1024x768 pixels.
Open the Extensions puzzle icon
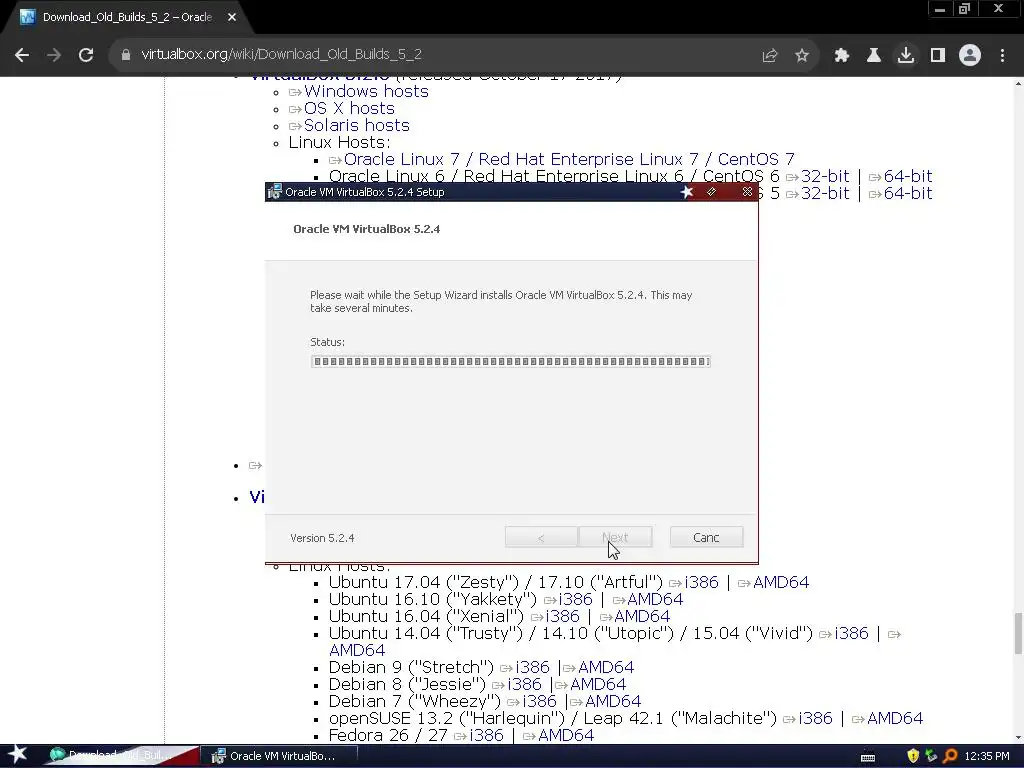842,56
